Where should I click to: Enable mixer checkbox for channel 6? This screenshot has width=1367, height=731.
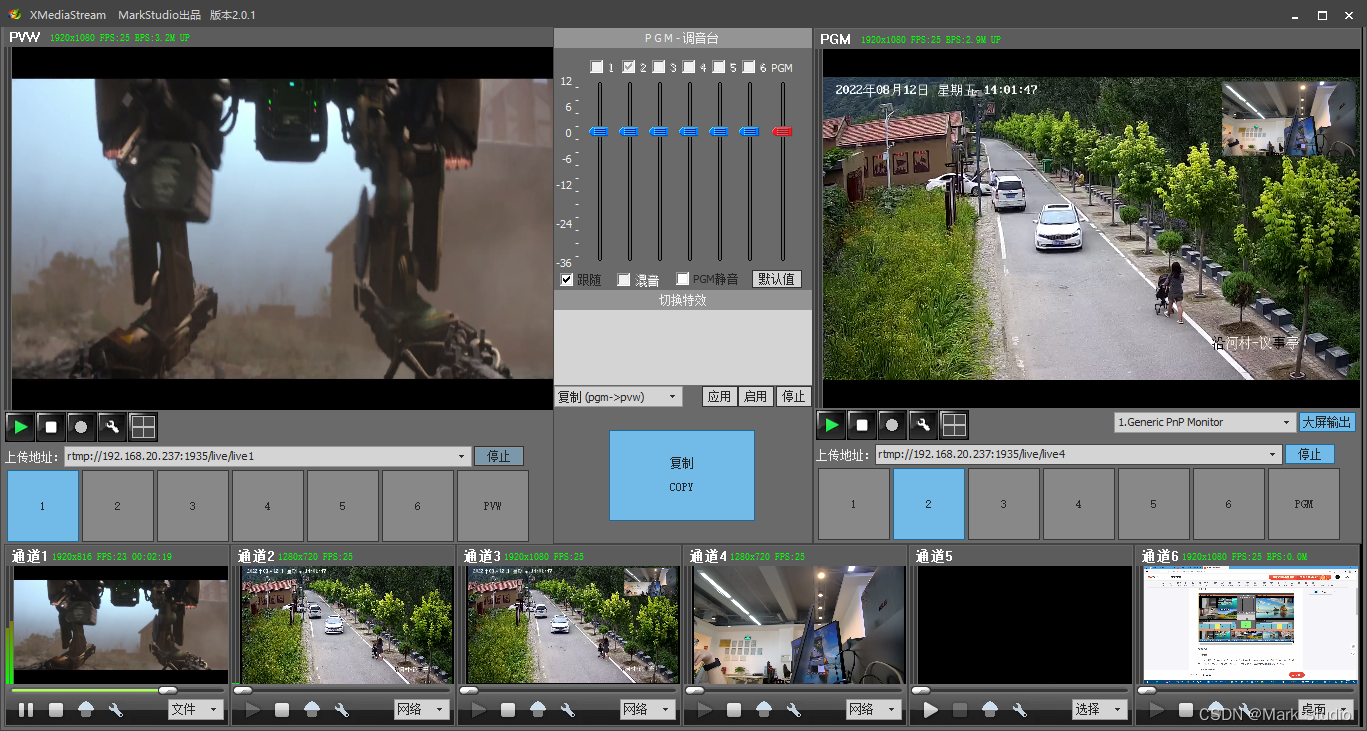pyautogui.click(x=749, y=67)
